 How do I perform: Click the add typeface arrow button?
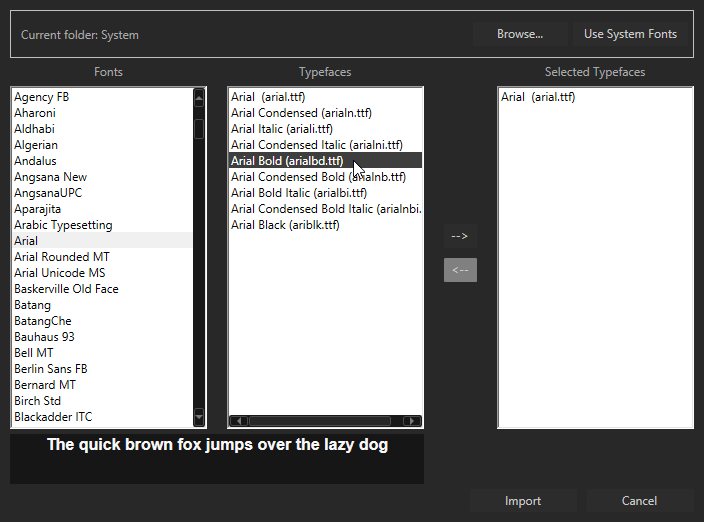click(x=460, y=236)
